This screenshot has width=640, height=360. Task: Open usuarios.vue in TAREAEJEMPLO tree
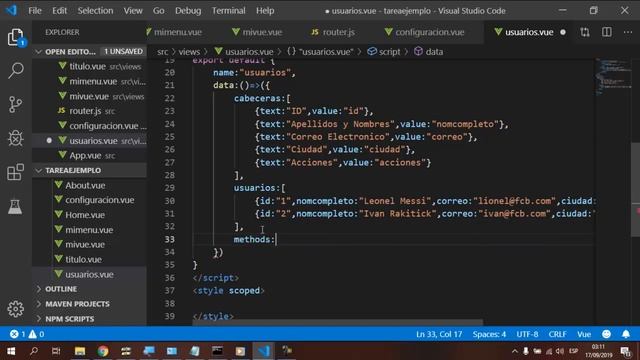pos(89,274)
